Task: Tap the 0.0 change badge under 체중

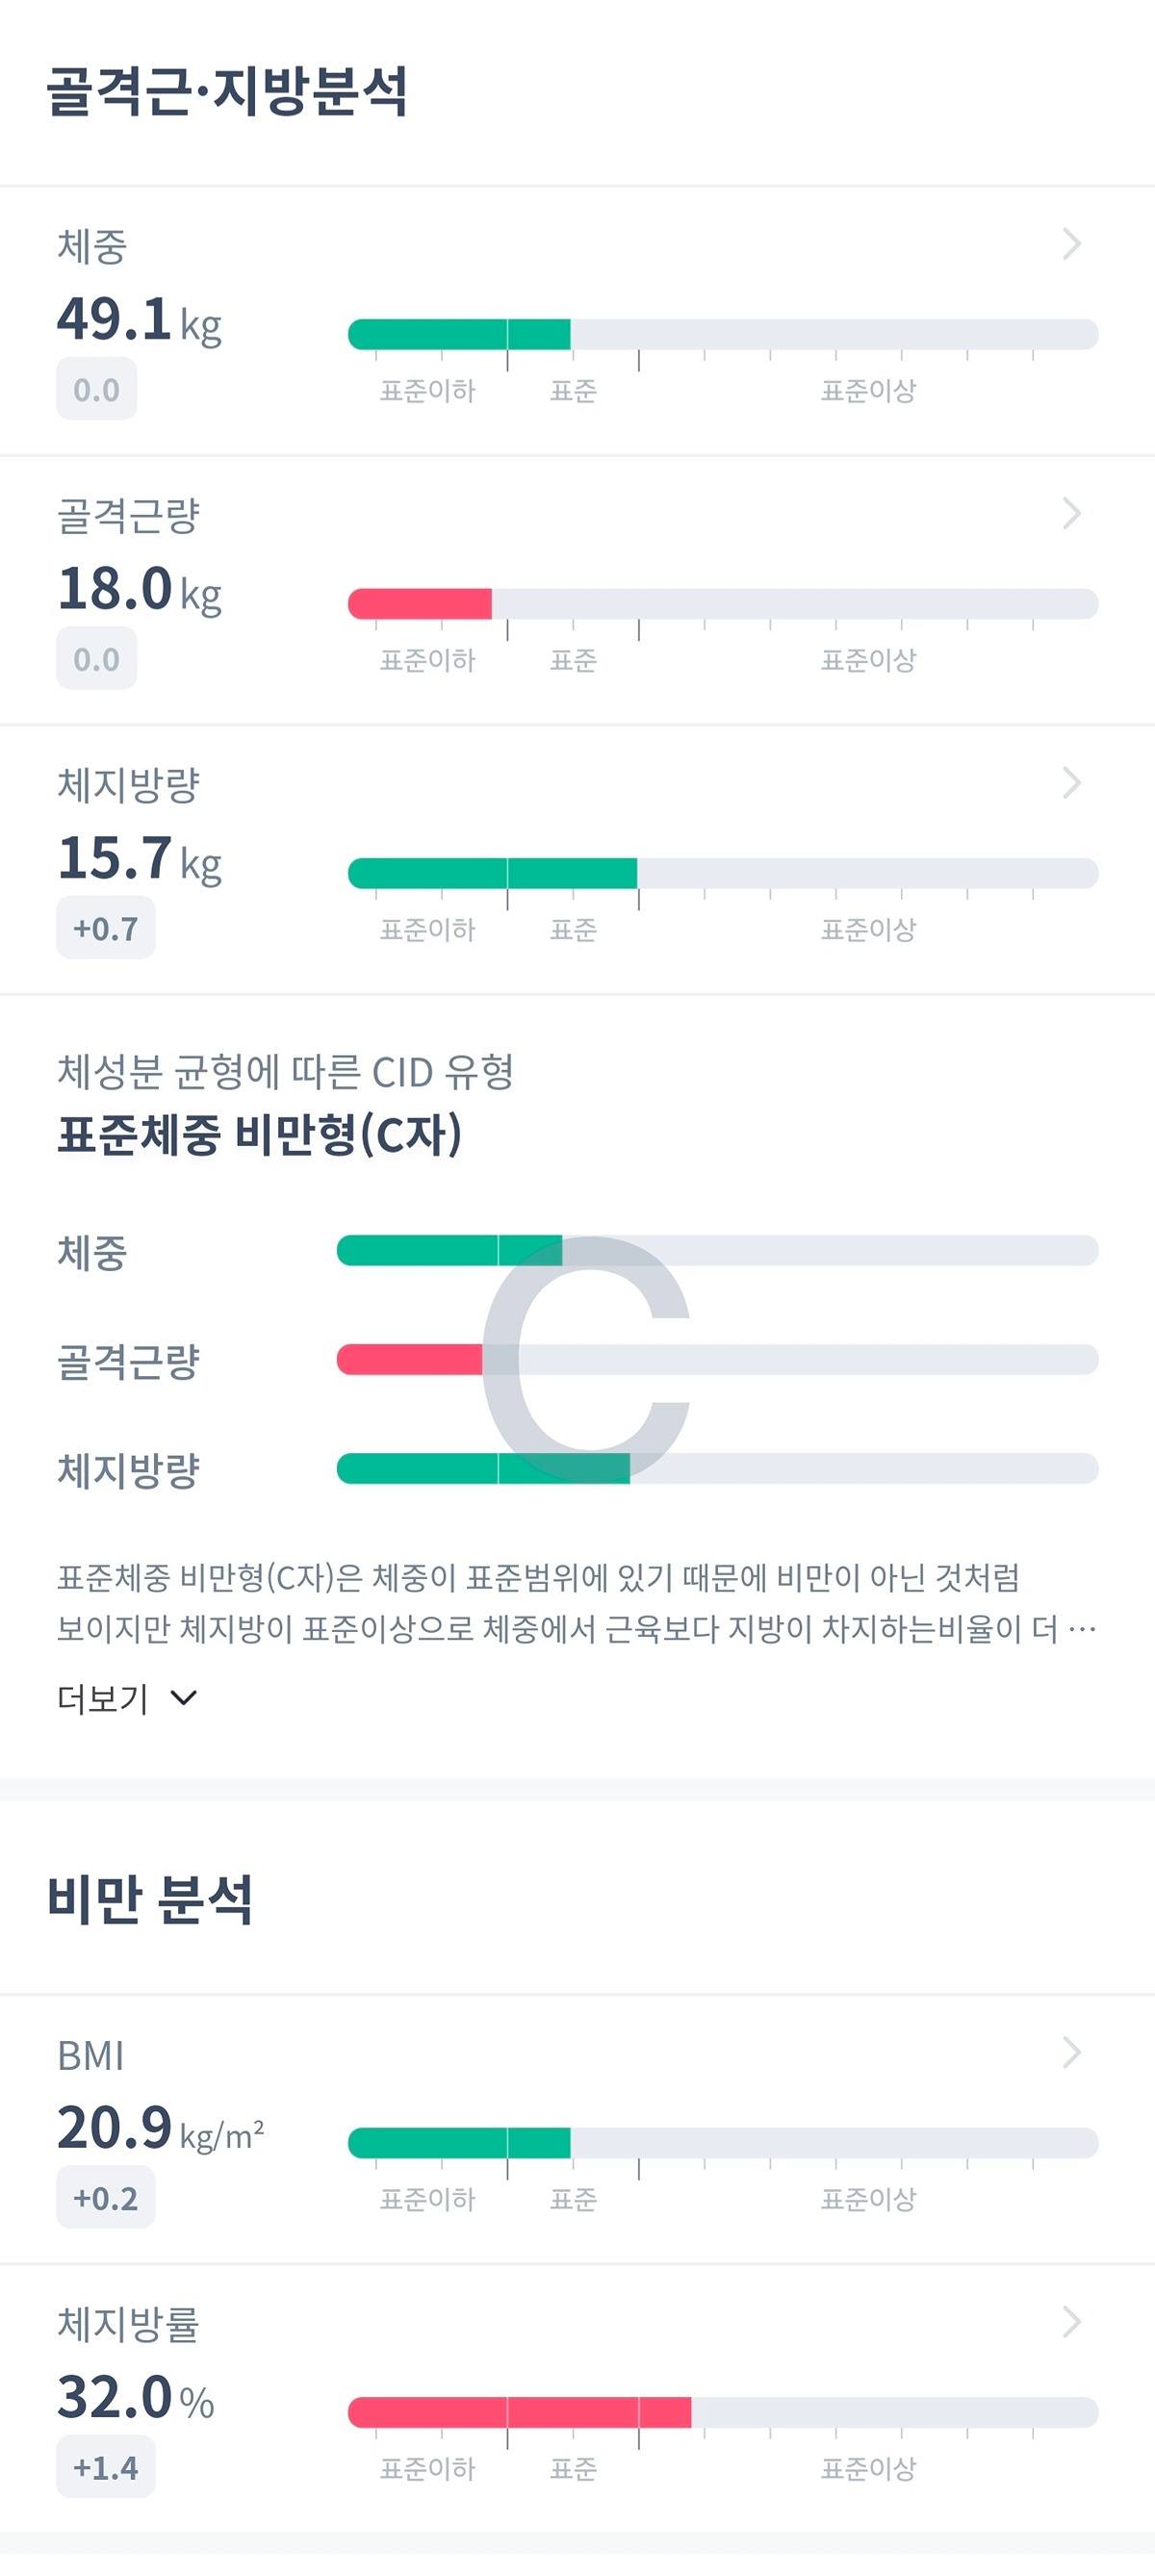Action: pos(96,389)
